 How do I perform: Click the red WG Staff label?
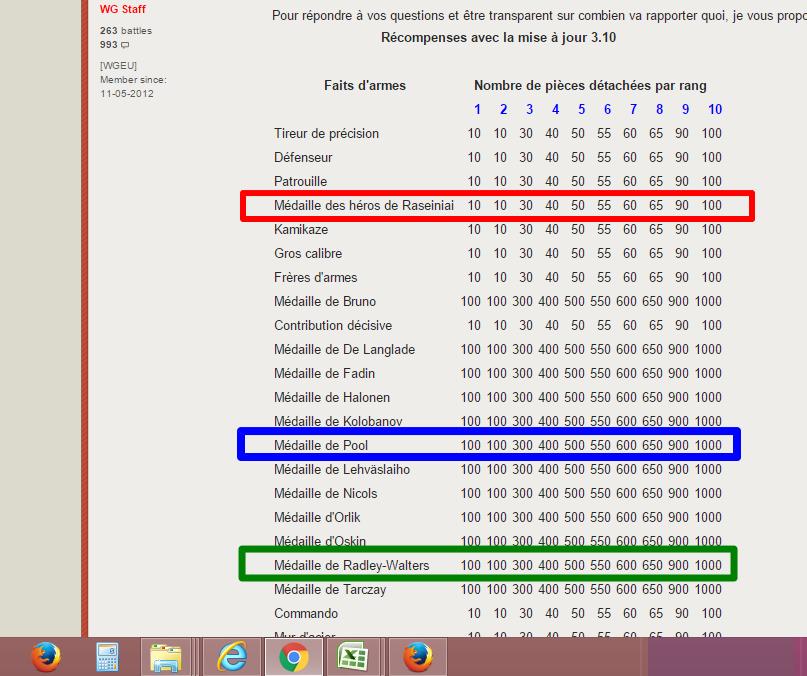coord(122,9)
